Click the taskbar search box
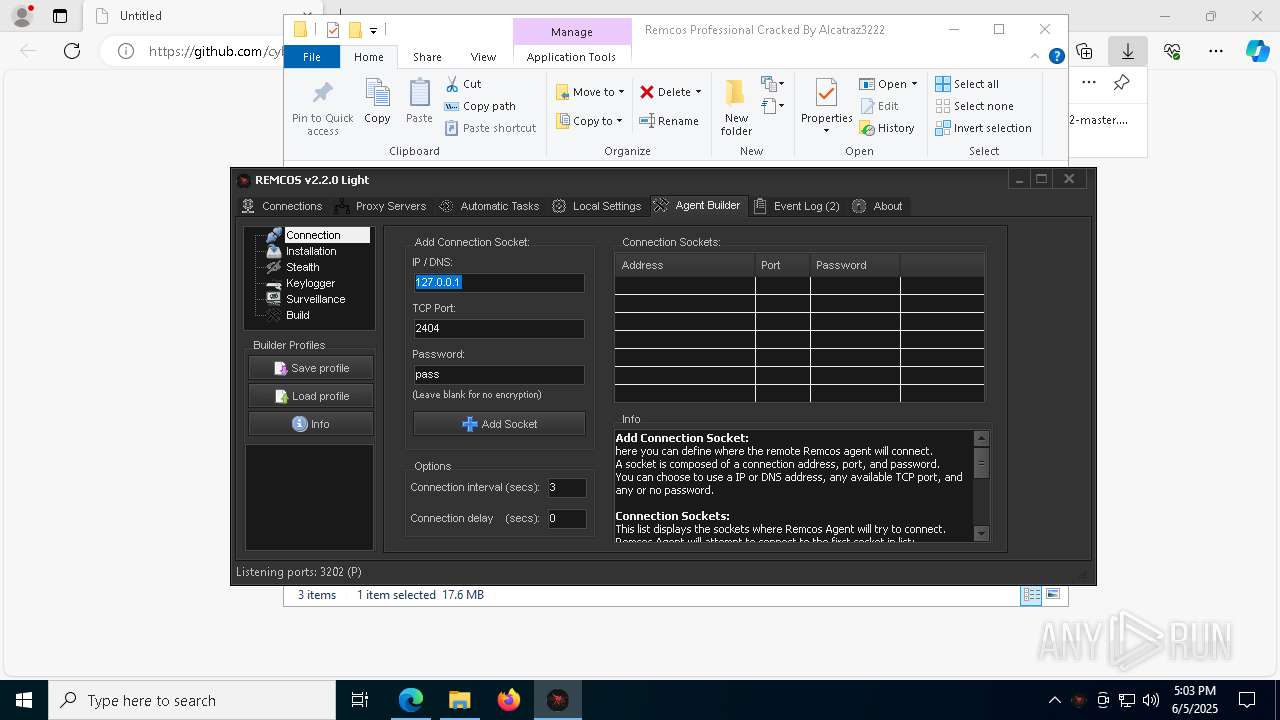Viewport: 1280px width, 720px height. (x=192, y=700)
